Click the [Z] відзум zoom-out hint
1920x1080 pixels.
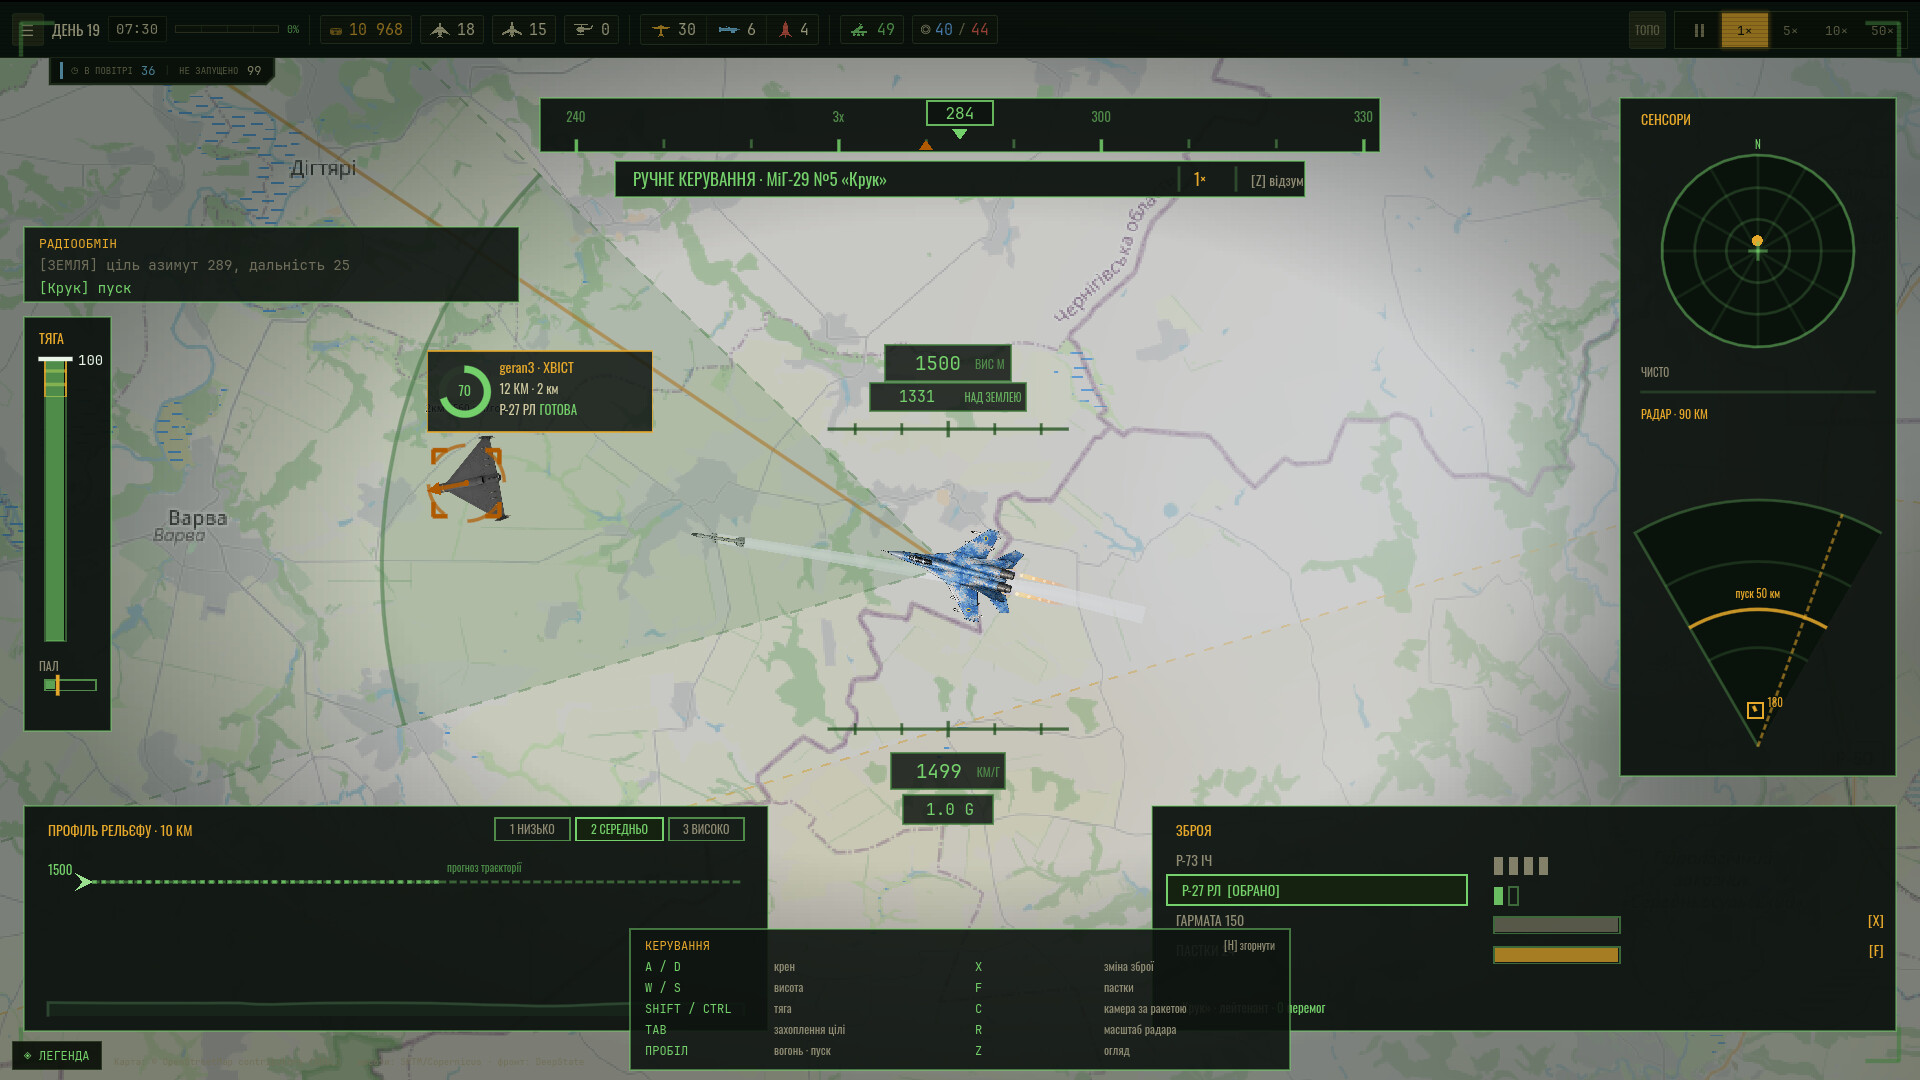click(x=1276, y=181)
